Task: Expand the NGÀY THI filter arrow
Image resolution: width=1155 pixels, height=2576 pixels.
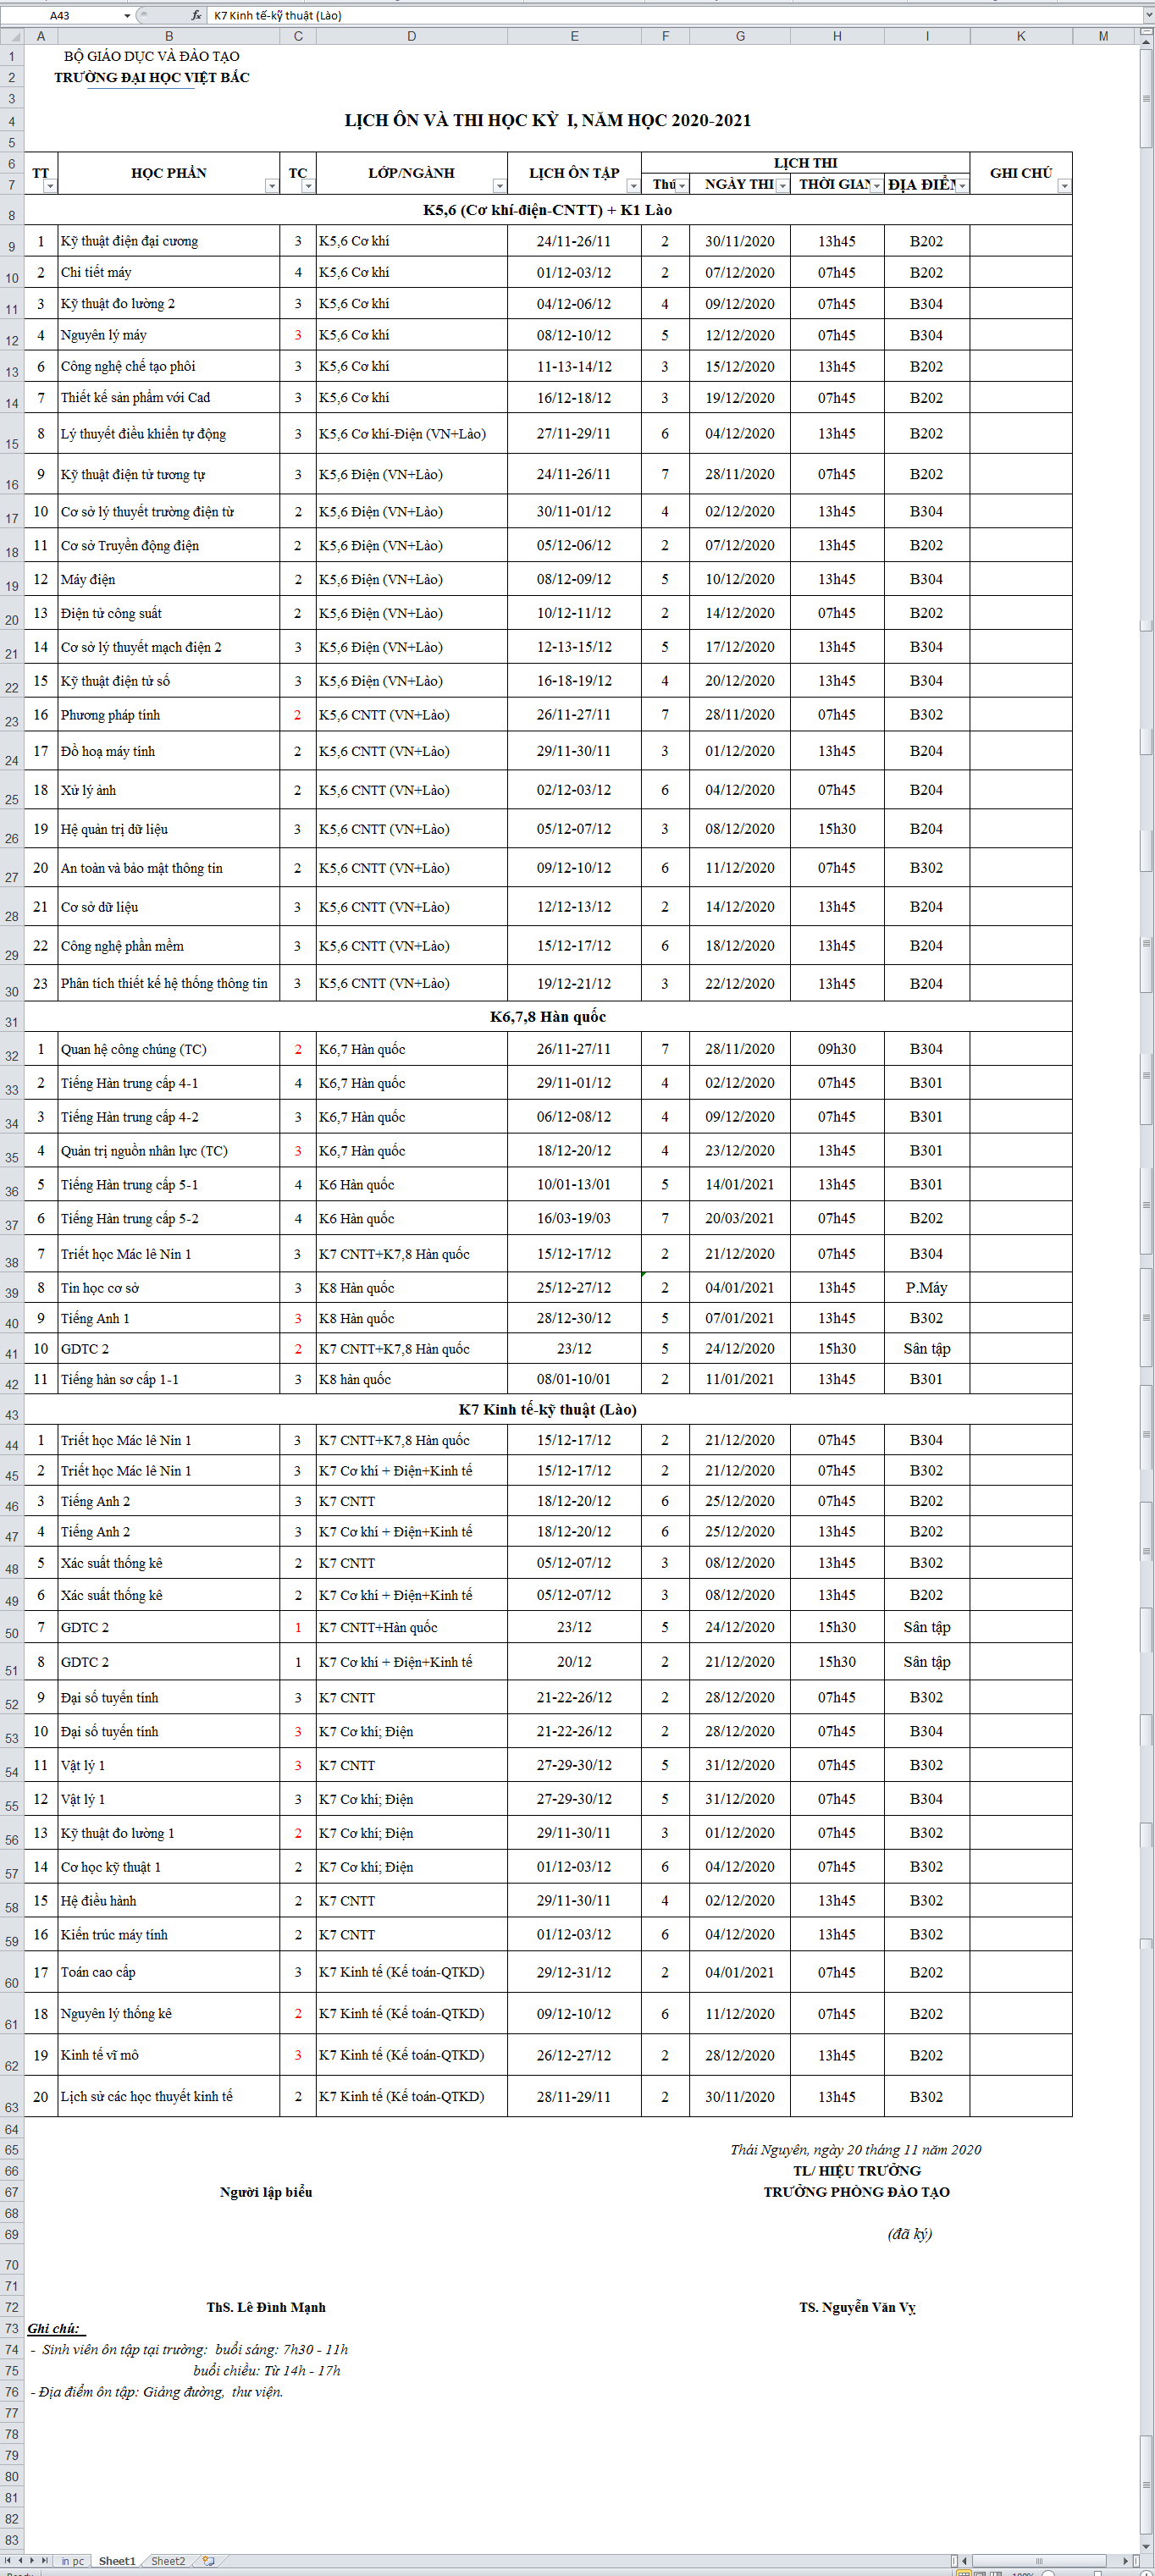Action: coord(782,185)
